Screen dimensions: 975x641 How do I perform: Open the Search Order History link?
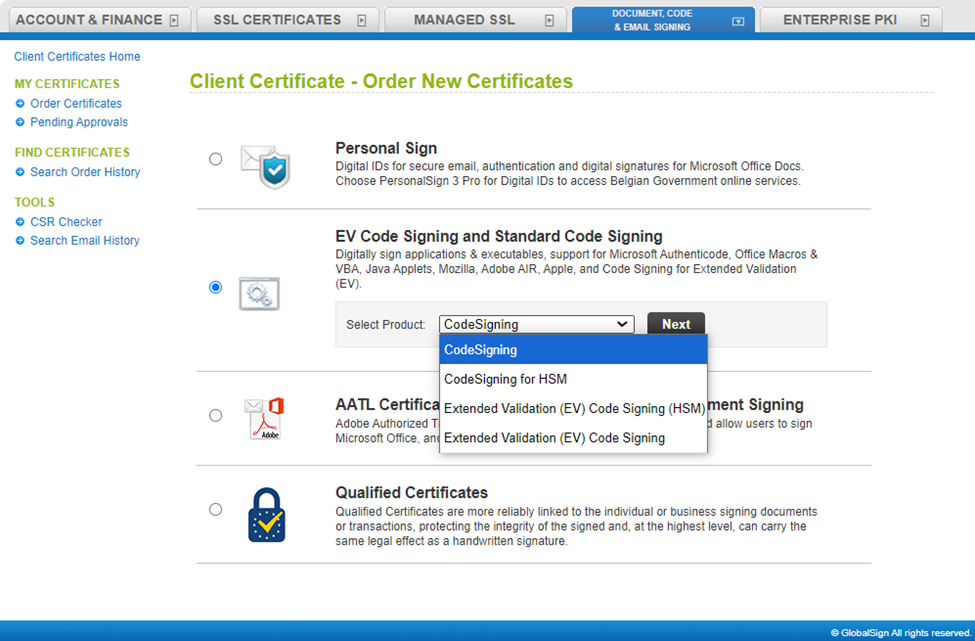(x=85, y=172)
